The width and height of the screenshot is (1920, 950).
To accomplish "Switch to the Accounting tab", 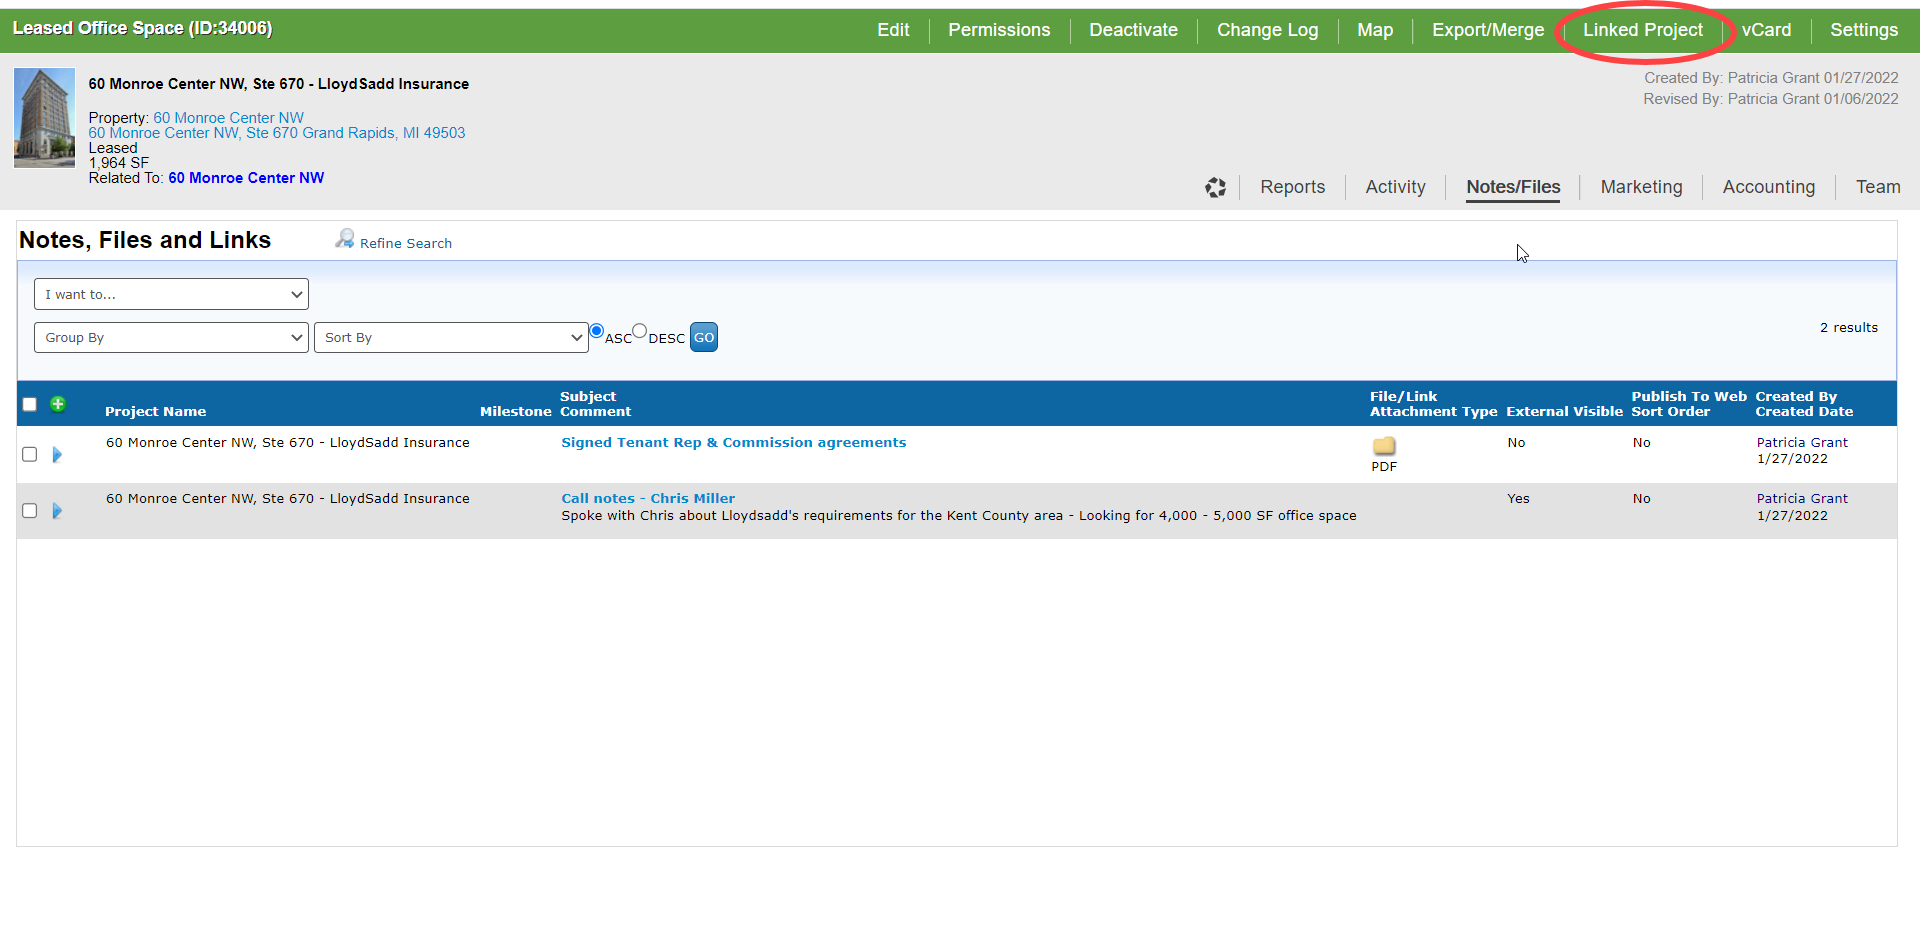I will pyautogui.click(x=1768, y=187).
